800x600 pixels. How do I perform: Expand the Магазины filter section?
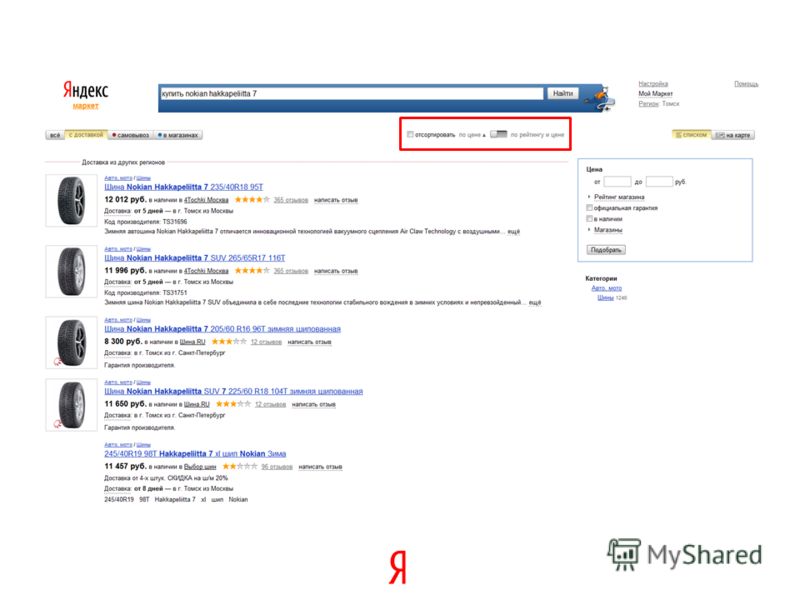click(x=608, y=230)
